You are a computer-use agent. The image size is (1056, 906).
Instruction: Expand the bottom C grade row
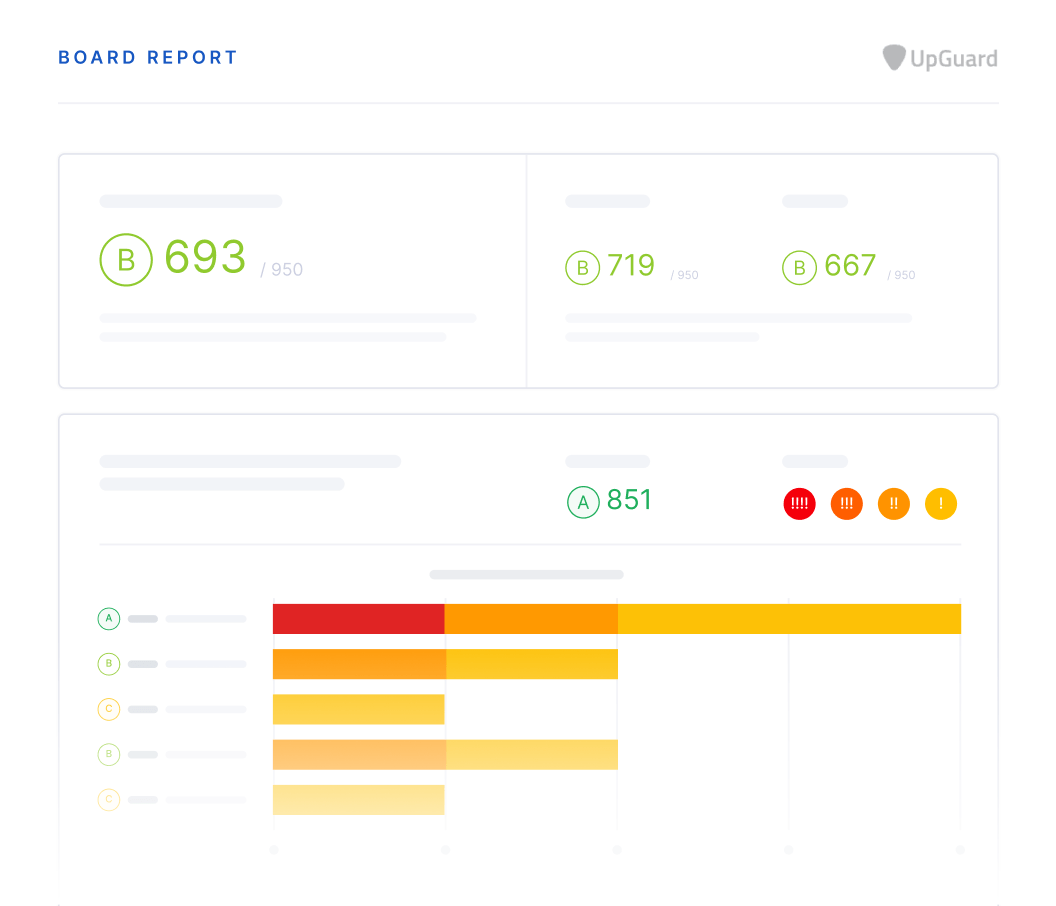[108, 800]
